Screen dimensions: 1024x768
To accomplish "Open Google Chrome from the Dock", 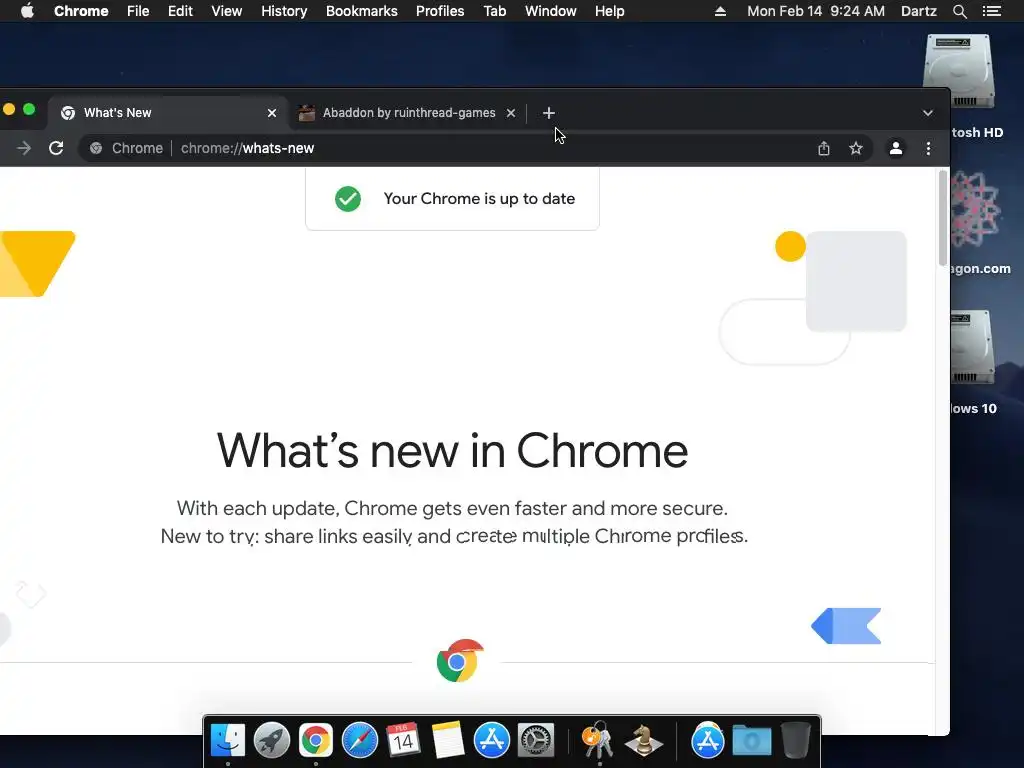I will 315,740.
